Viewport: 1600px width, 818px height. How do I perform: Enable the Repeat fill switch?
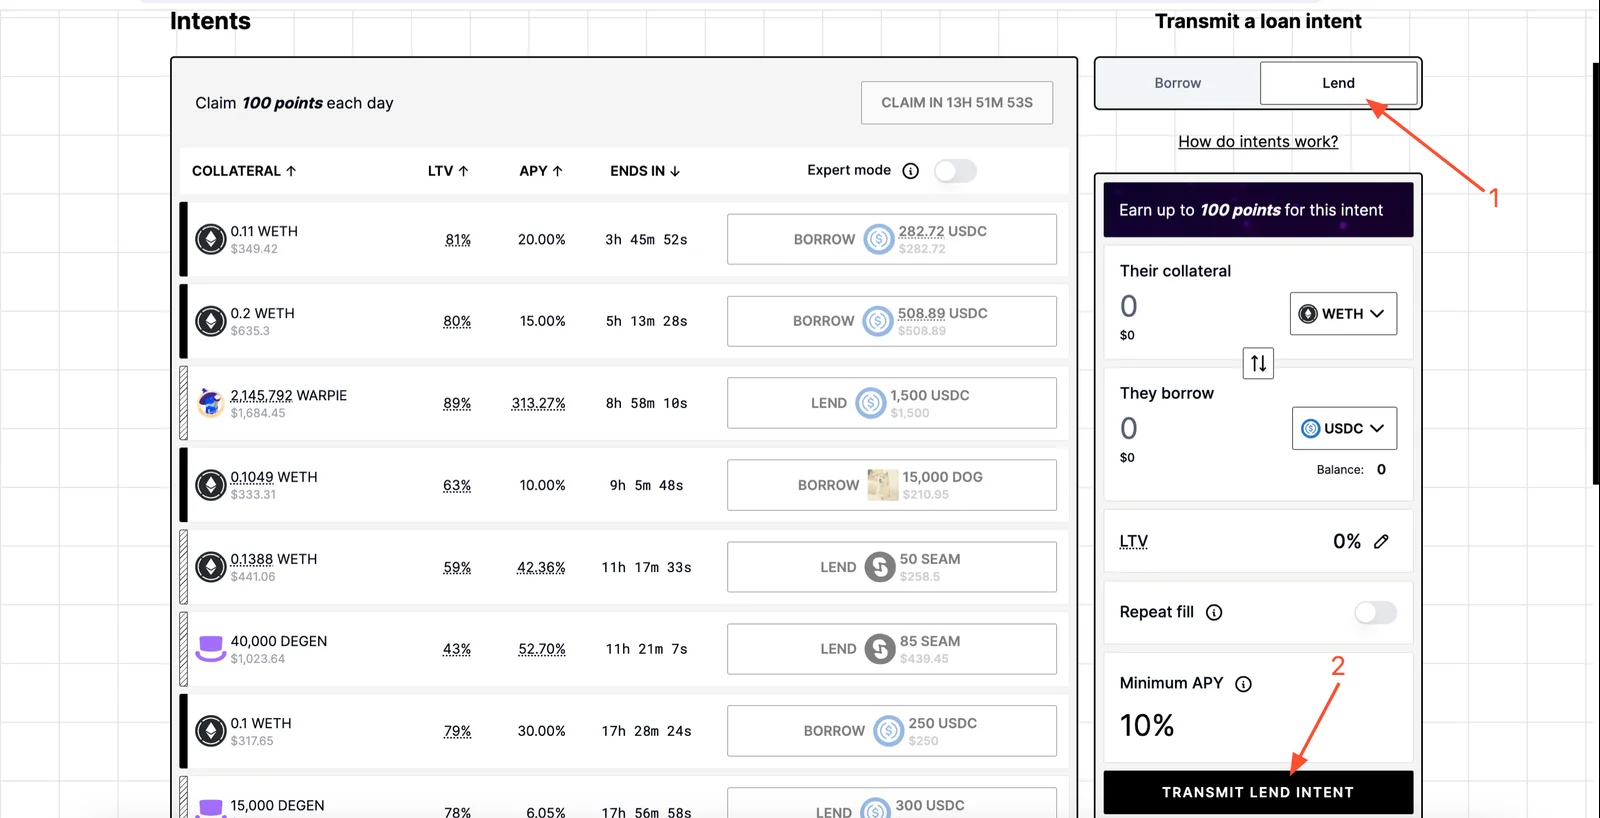(x=1375, y=612)
